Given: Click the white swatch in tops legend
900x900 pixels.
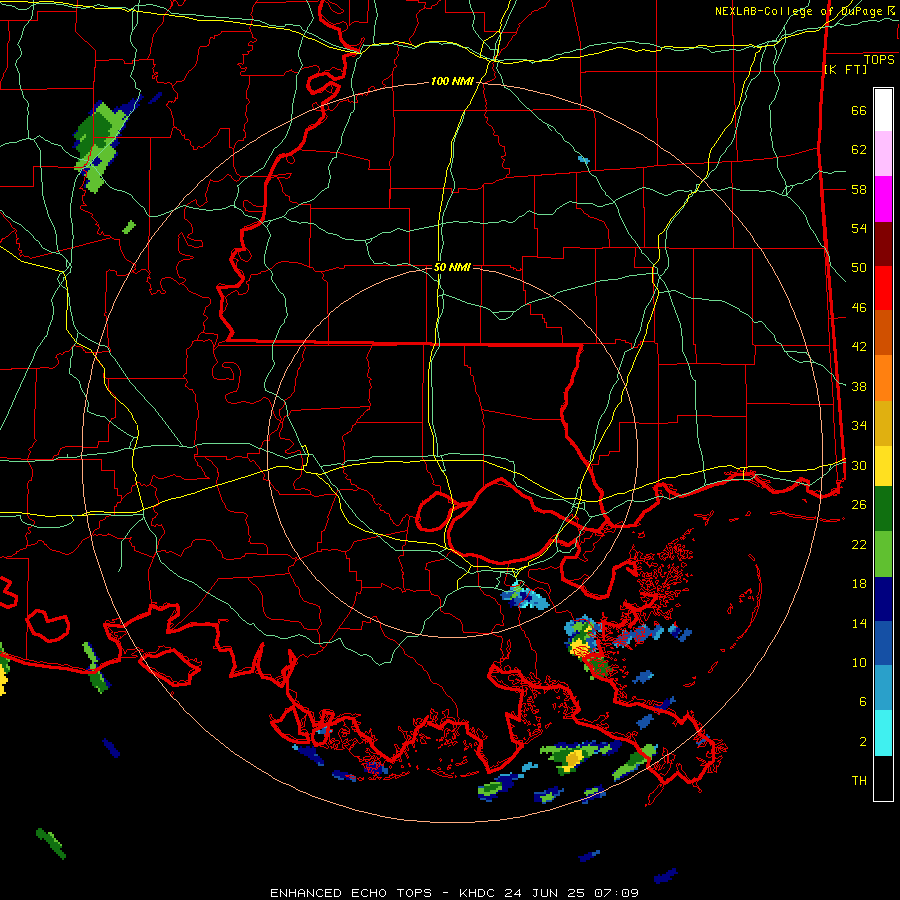Looking at the screenshot, I should coord(883,110).
